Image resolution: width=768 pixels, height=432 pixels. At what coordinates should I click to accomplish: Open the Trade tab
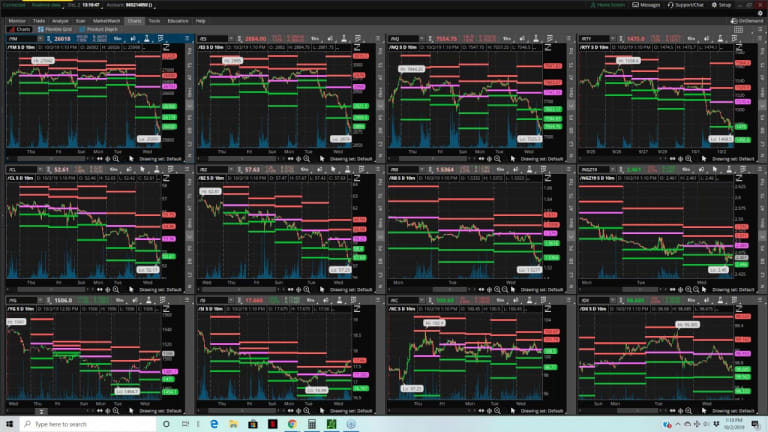(39, 21)
